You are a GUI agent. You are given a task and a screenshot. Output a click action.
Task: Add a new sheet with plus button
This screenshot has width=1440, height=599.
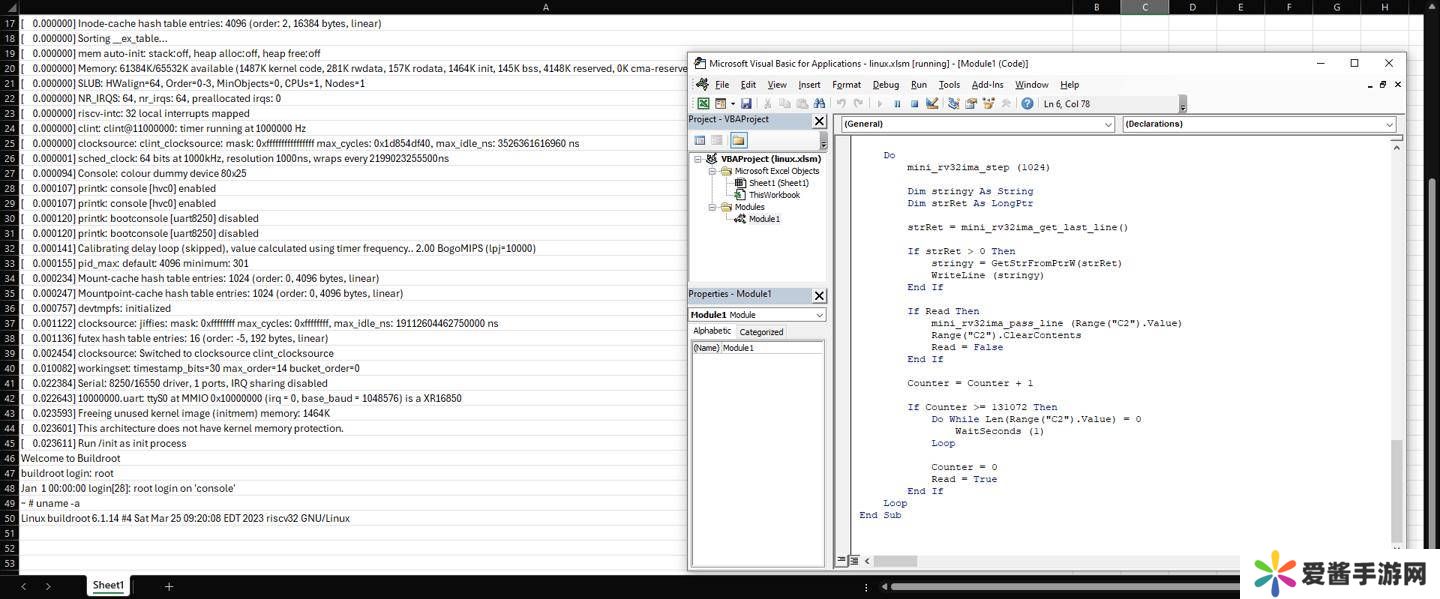tap(169, 587)
